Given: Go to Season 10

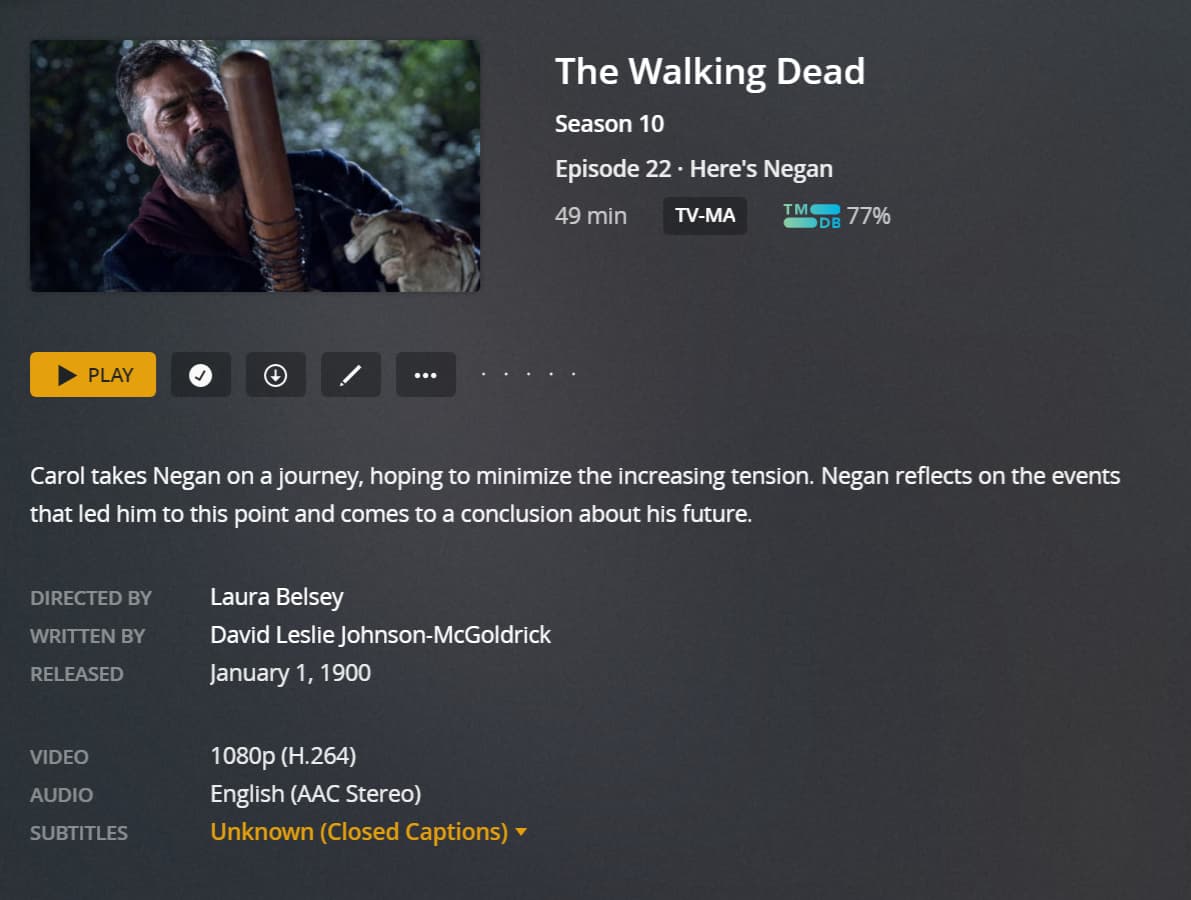Looking at the screenshot, I should (x=609, y=124).
